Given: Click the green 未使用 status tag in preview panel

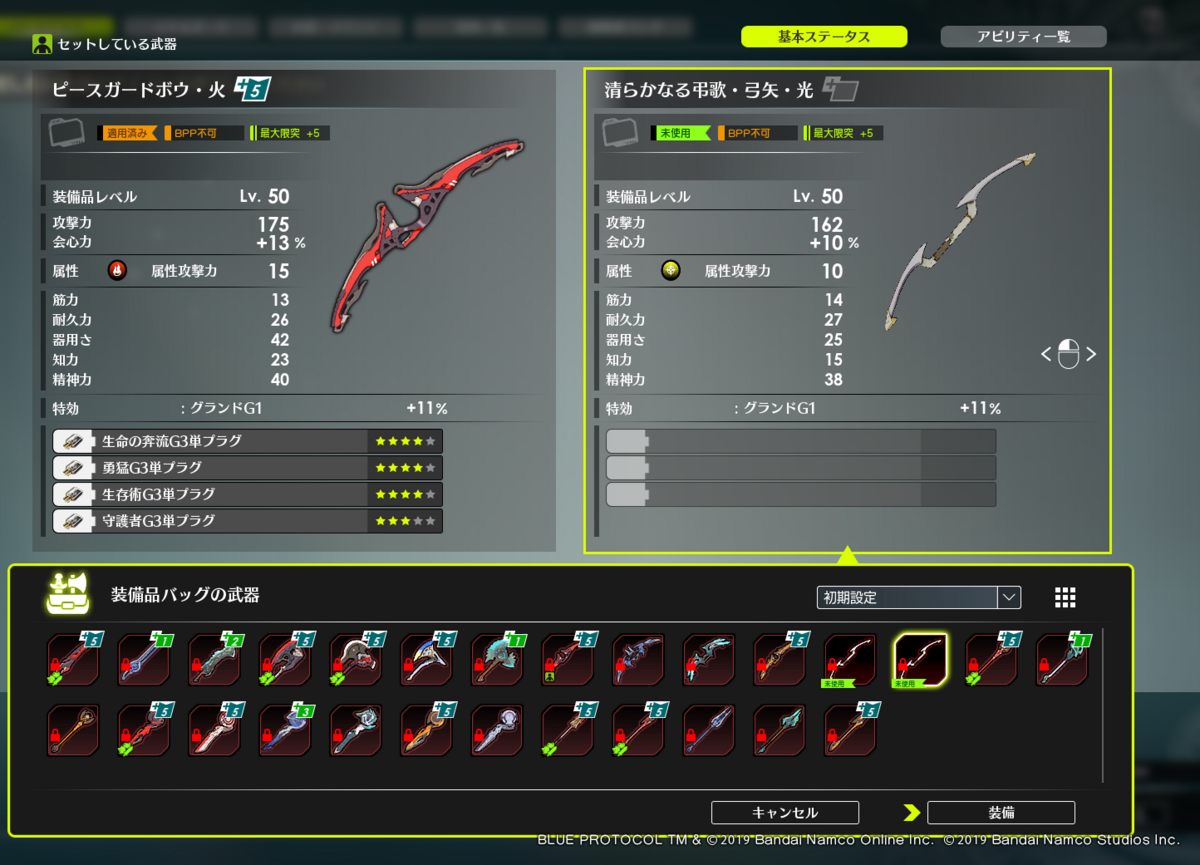Looking at the screenshot, I should pyautogui.click(x=681, y=133).
